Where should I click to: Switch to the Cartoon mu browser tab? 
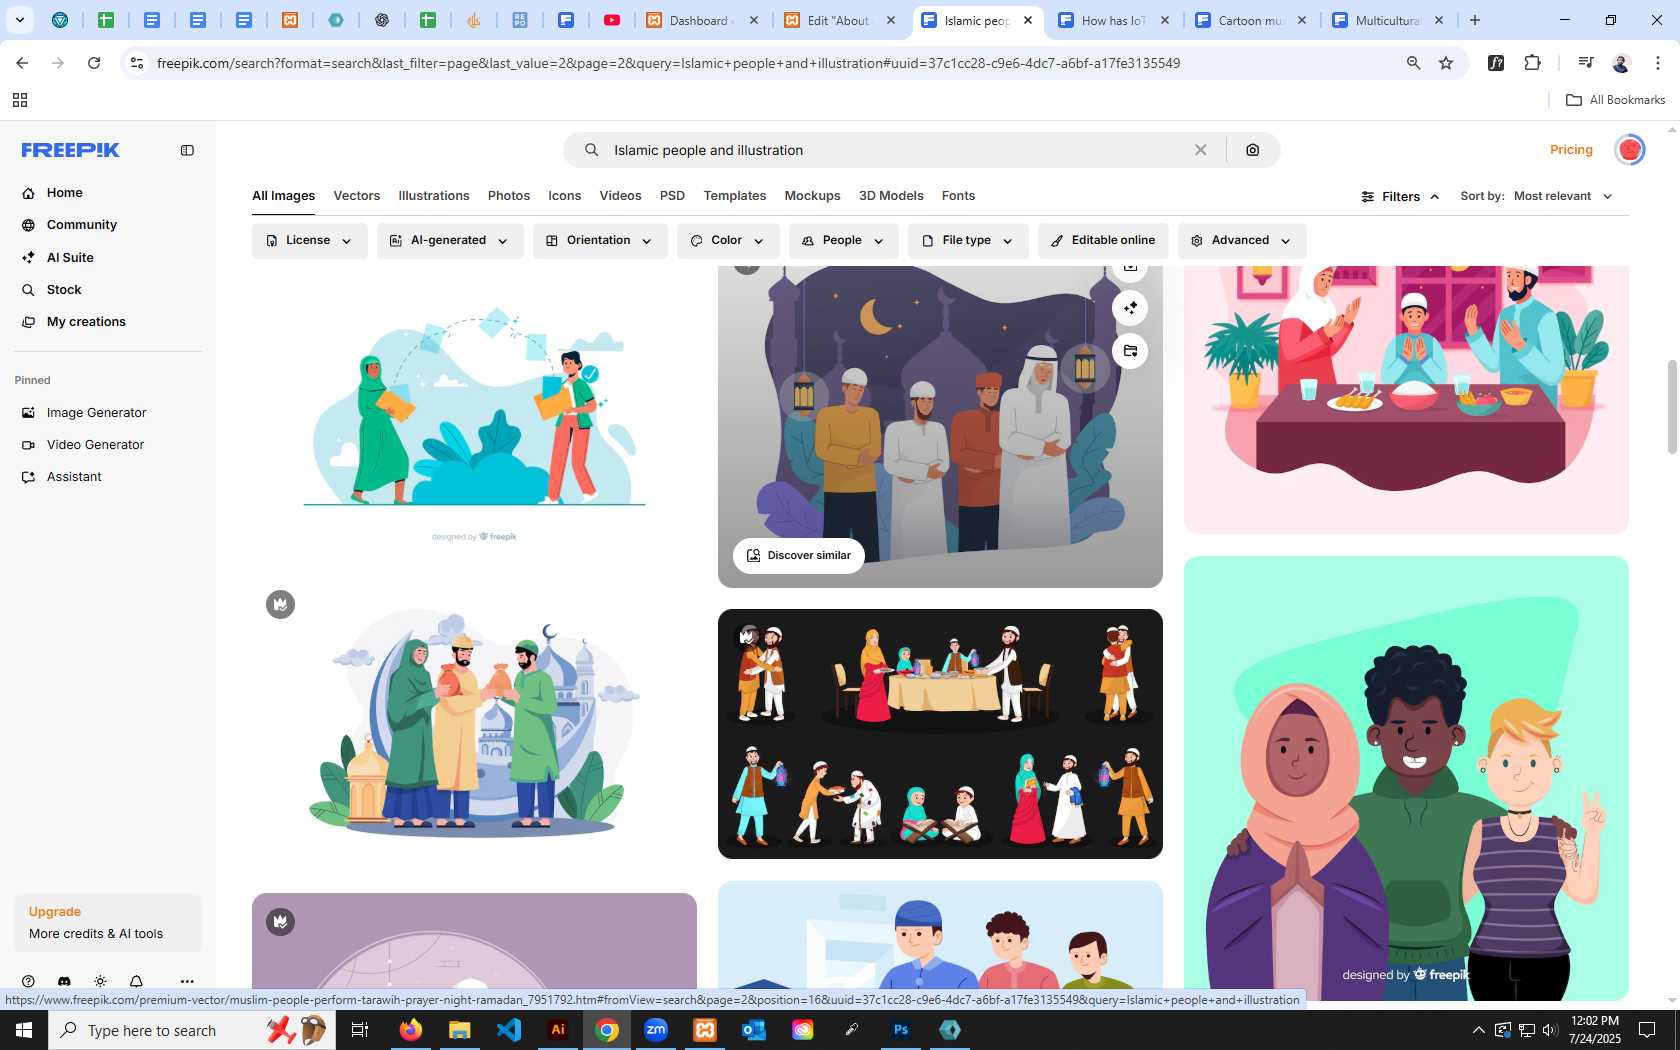[x=1250, y=20]
